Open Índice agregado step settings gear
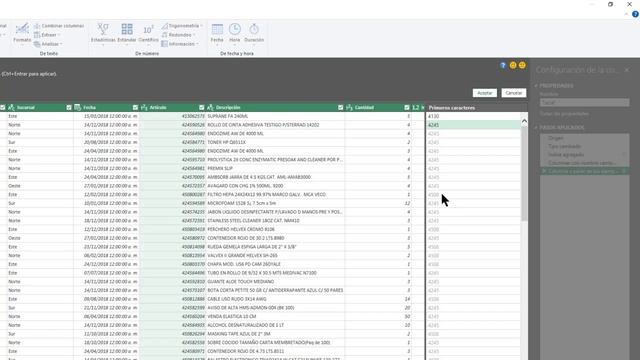The height and width of the screenshot is (360, 640). (624, 154)
